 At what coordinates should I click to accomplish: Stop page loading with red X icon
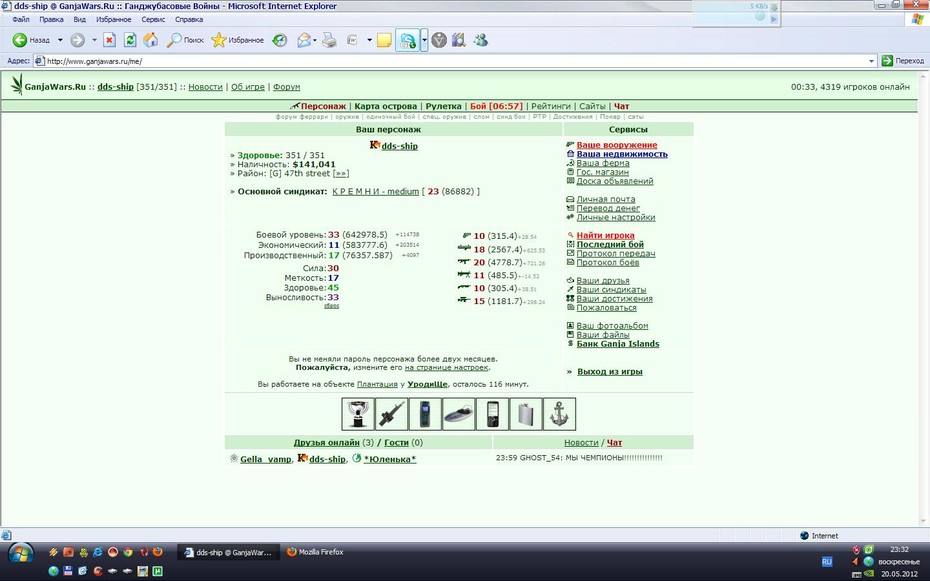[x=109, y=40]
